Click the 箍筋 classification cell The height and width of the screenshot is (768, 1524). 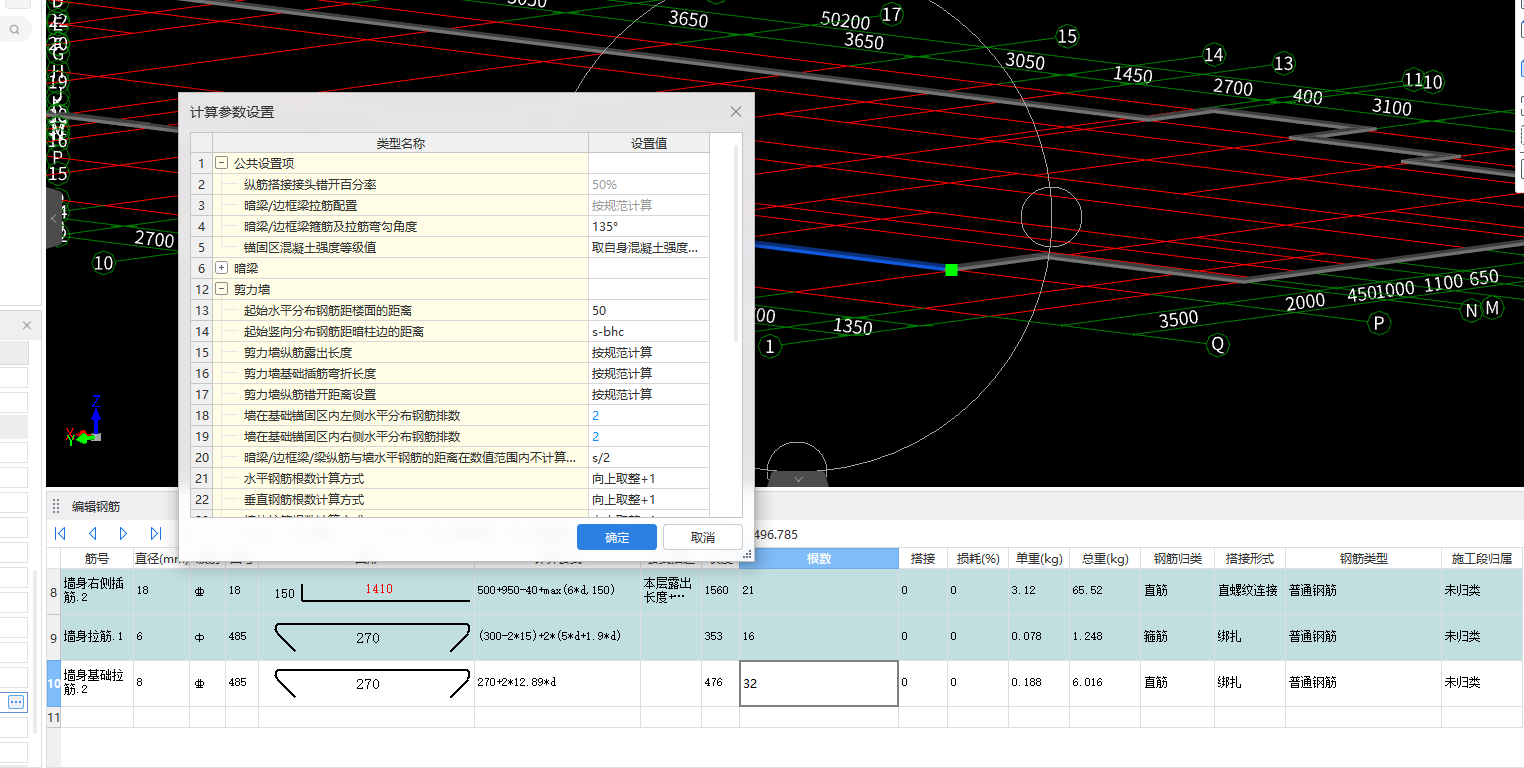pos(1177,637)
